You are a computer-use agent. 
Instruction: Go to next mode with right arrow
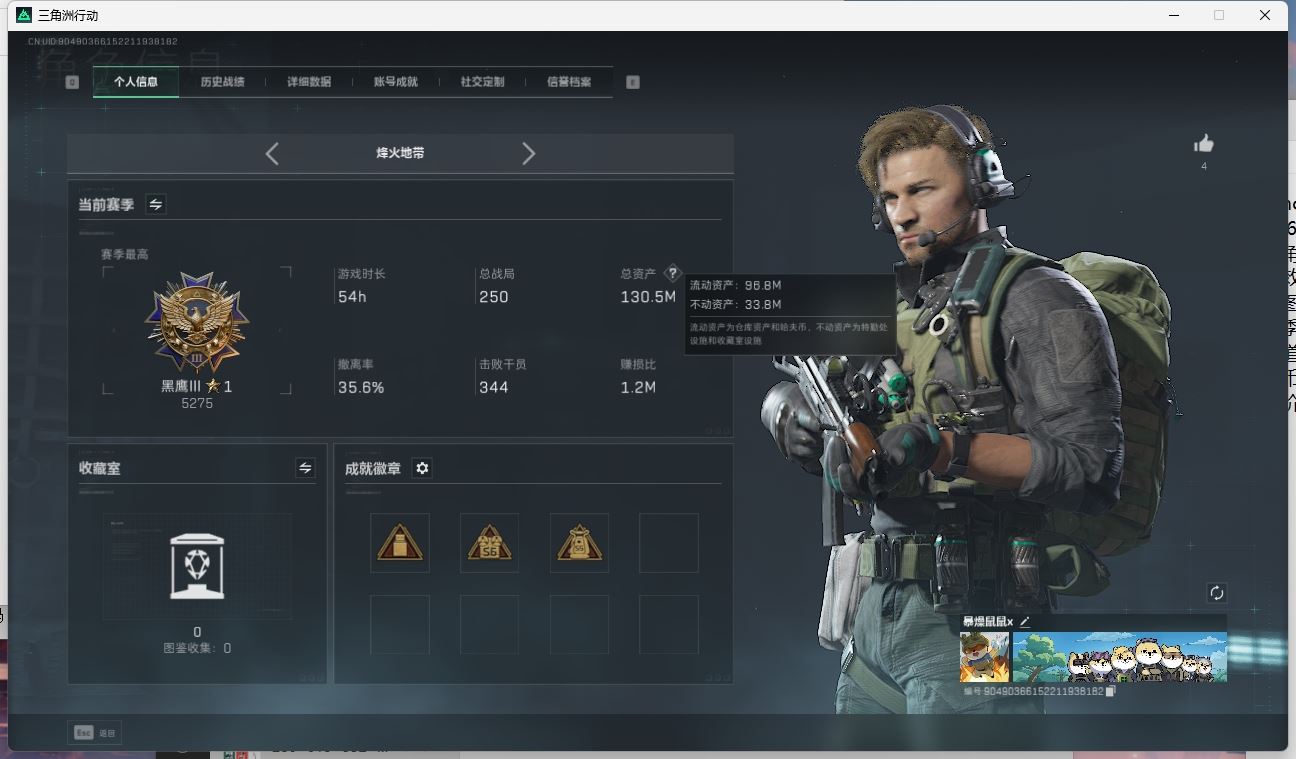pyautogui.click(x=529, y=153)
